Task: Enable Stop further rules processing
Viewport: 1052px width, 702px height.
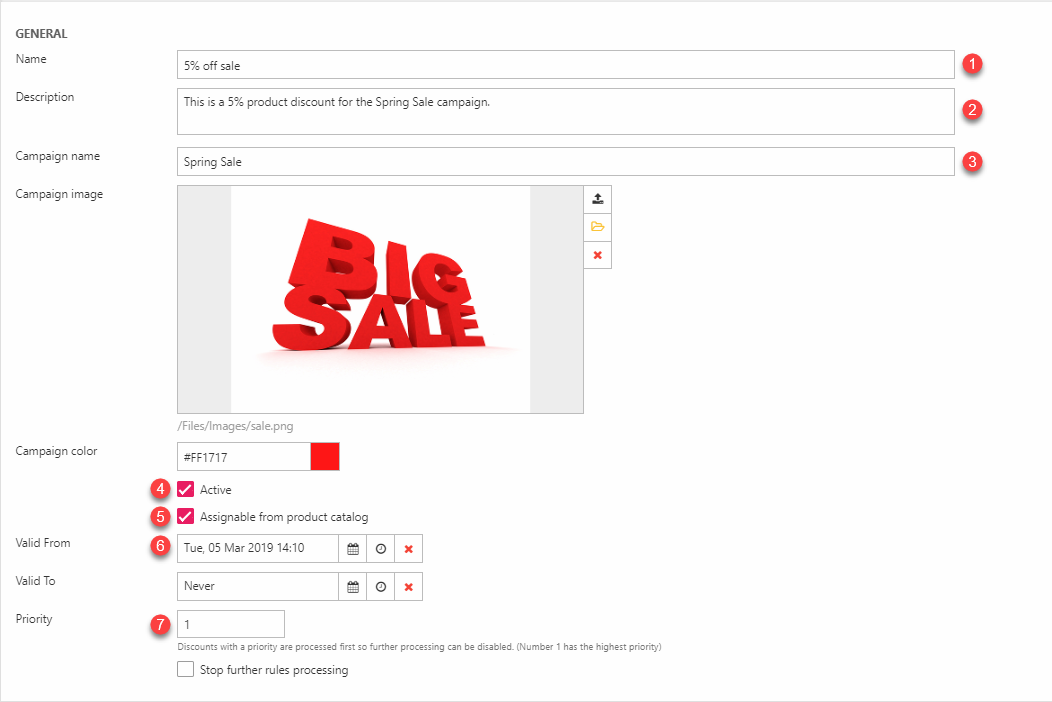Action: point(185,670)
